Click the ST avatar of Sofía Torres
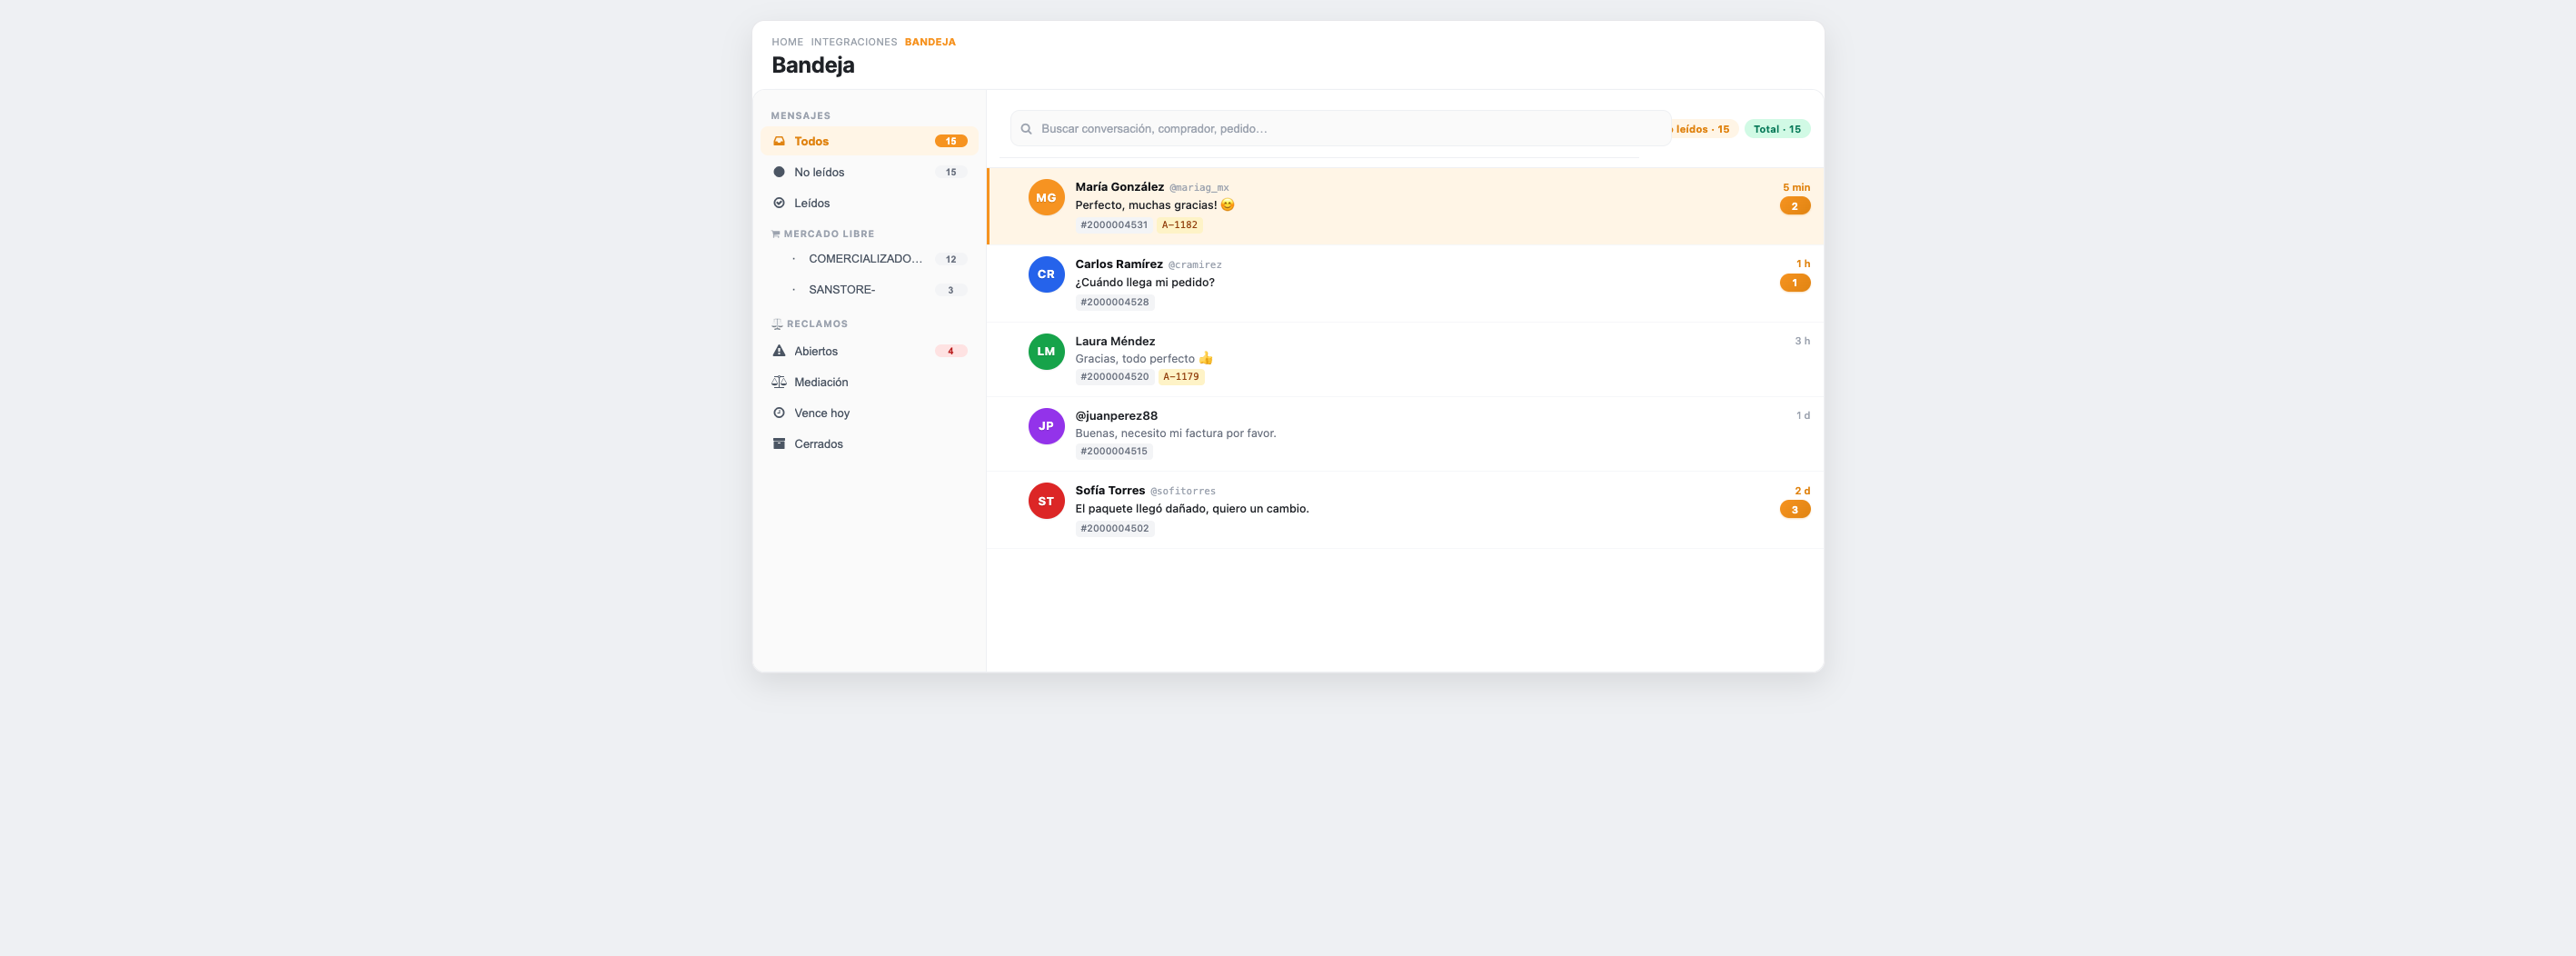Image resolution: width=2576 pixels, height=956 pixels. pos(1046,501)
